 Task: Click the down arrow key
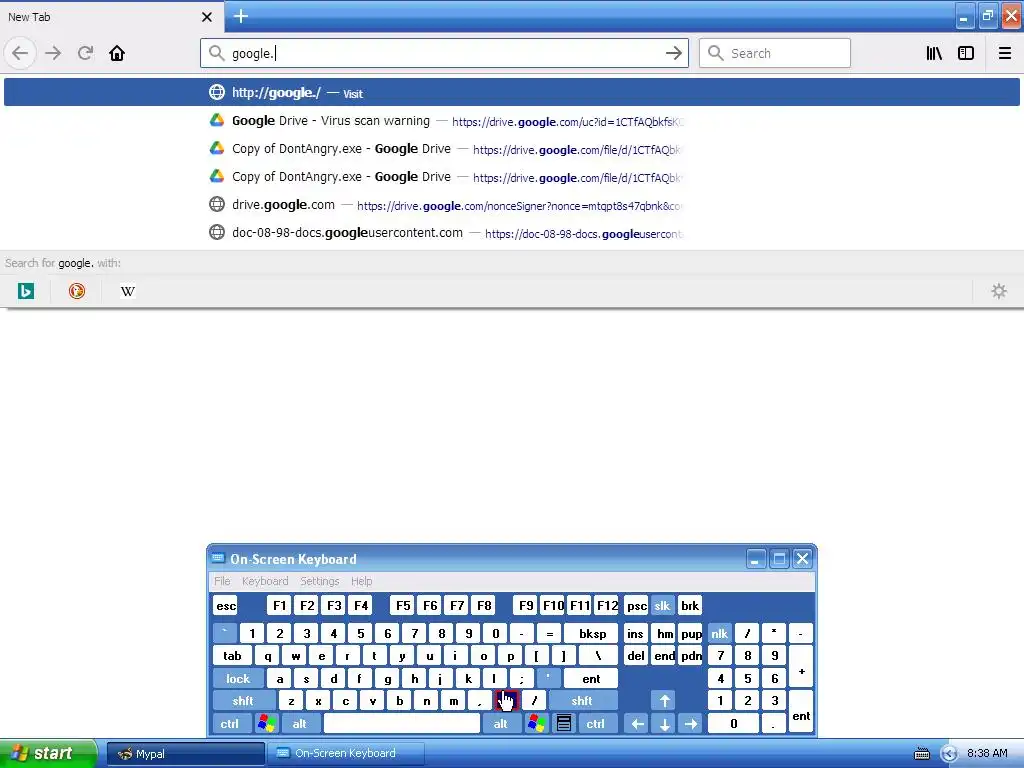pos(664,724)
